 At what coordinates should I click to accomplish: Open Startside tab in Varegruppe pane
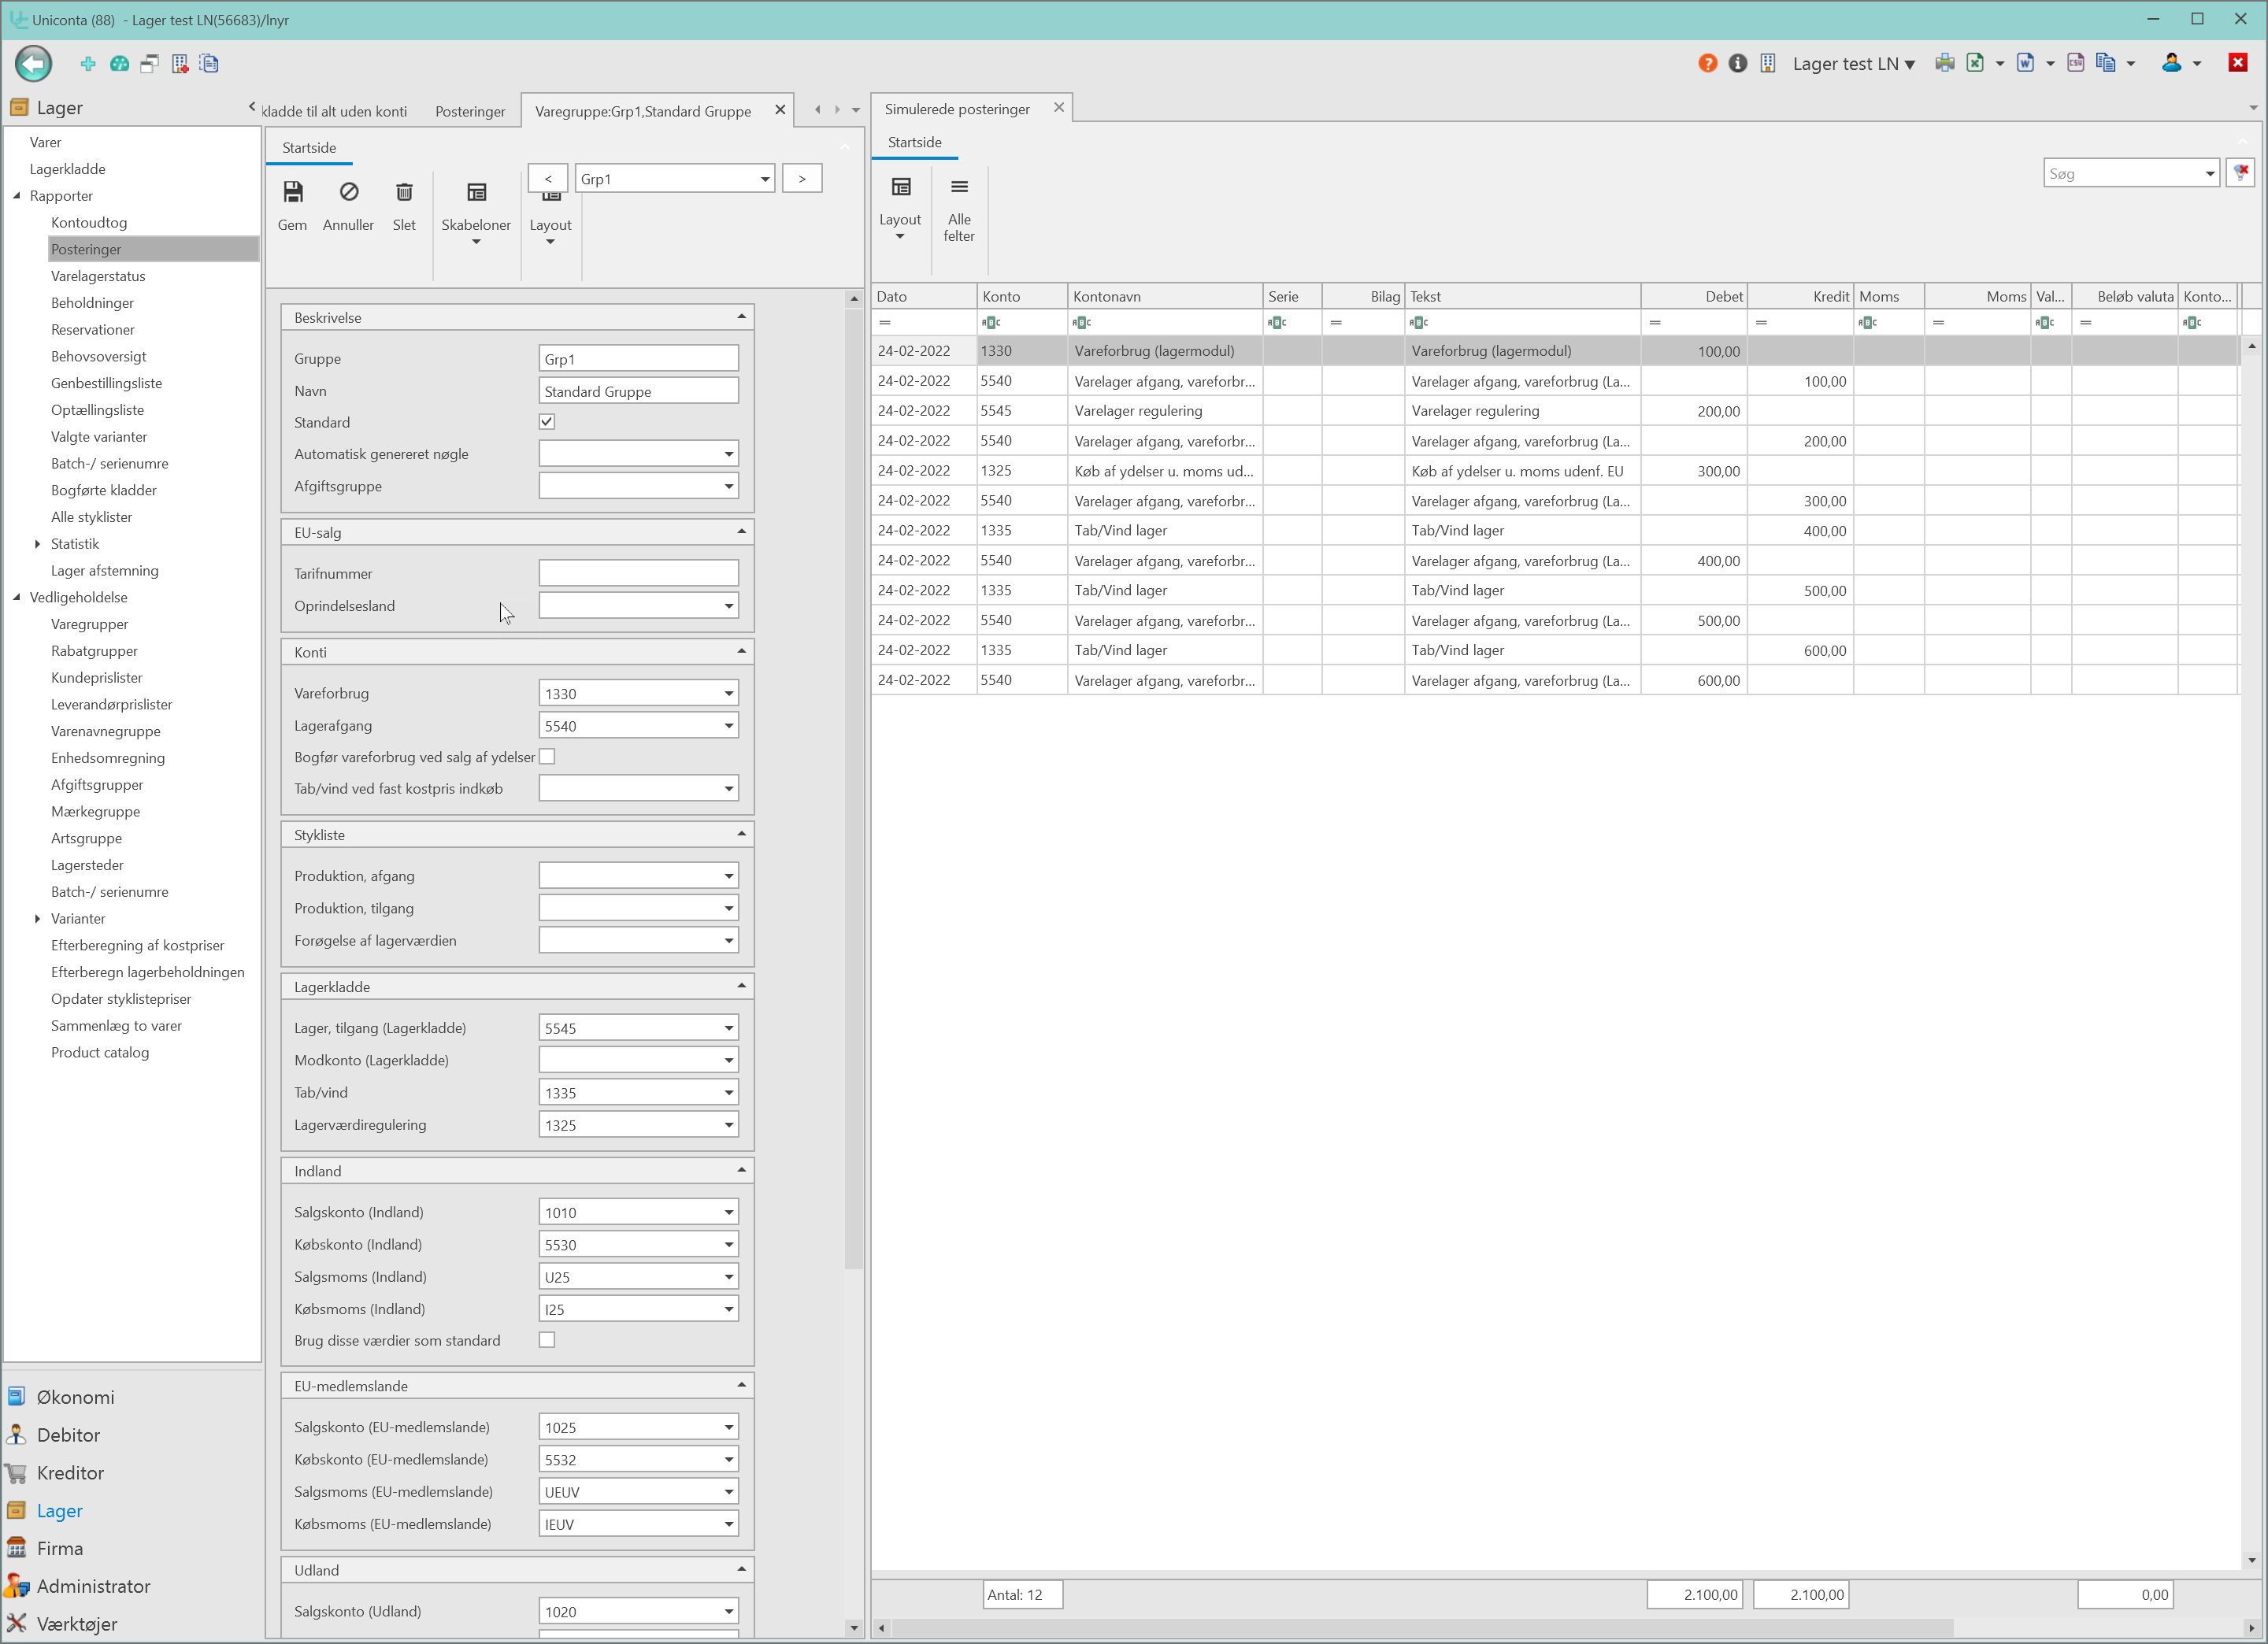[x=309, y=148]
